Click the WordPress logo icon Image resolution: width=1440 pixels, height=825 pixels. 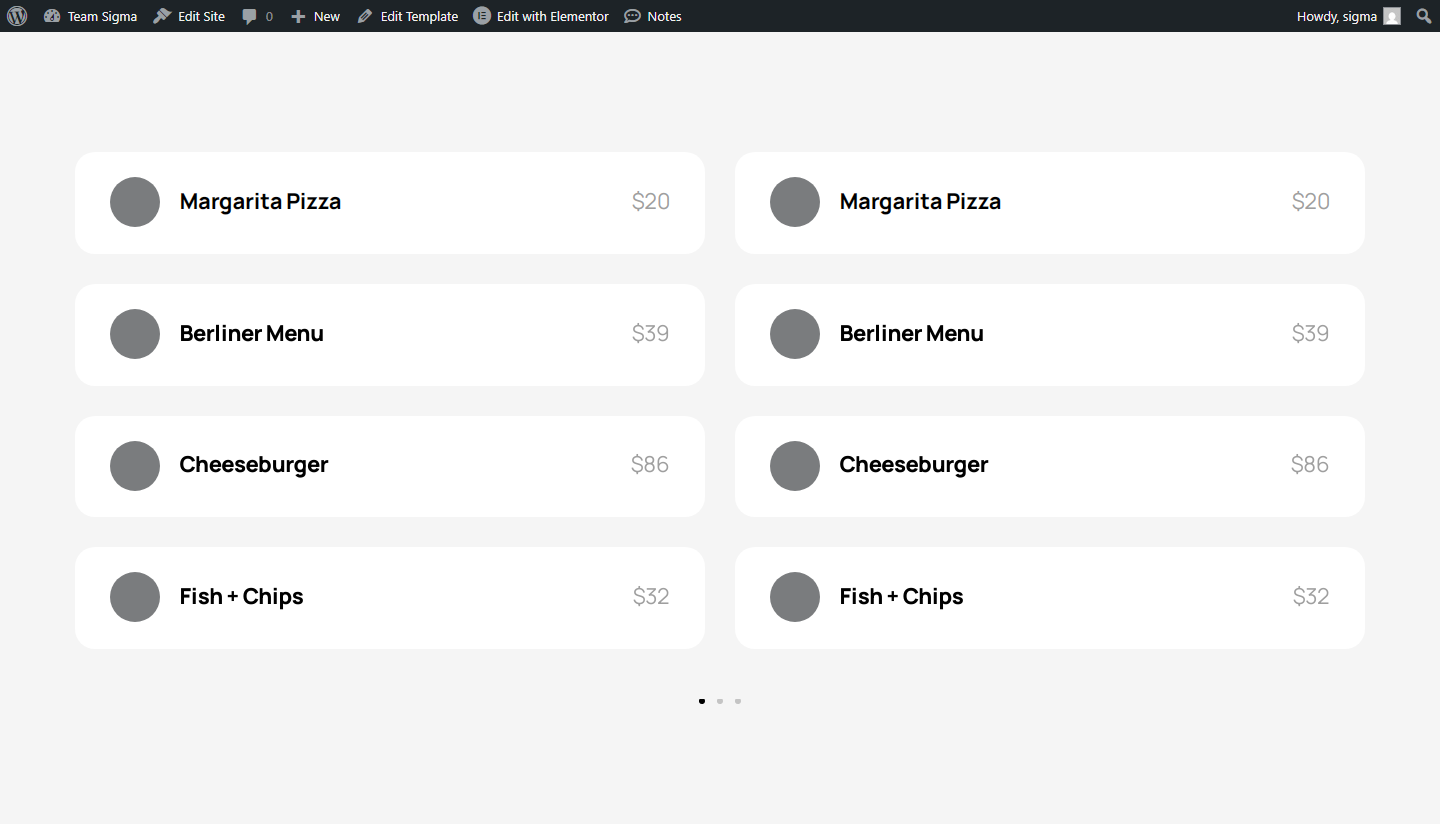pyautogui.click(x=17, y=16)
